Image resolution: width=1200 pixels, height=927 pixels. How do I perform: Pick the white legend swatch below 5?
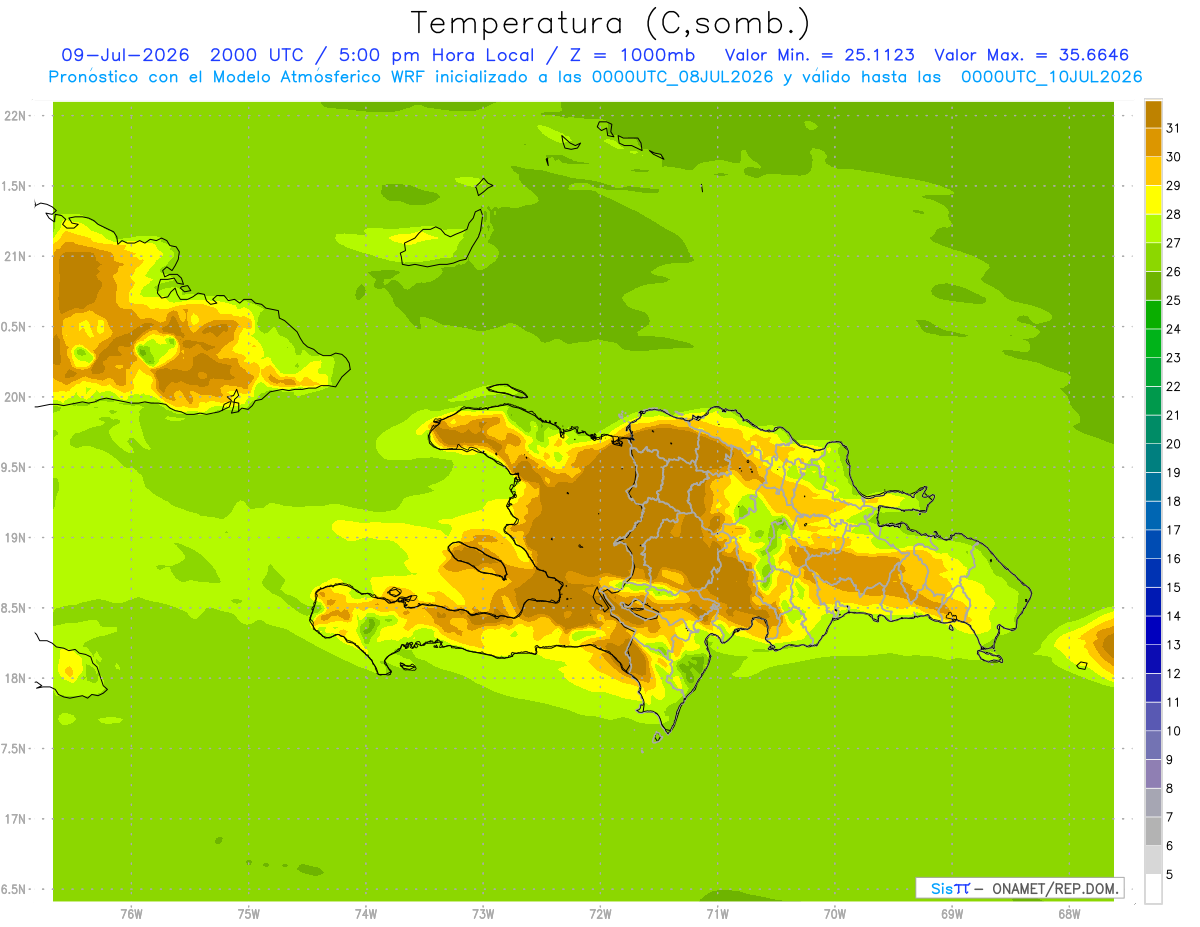(1153, 889)
